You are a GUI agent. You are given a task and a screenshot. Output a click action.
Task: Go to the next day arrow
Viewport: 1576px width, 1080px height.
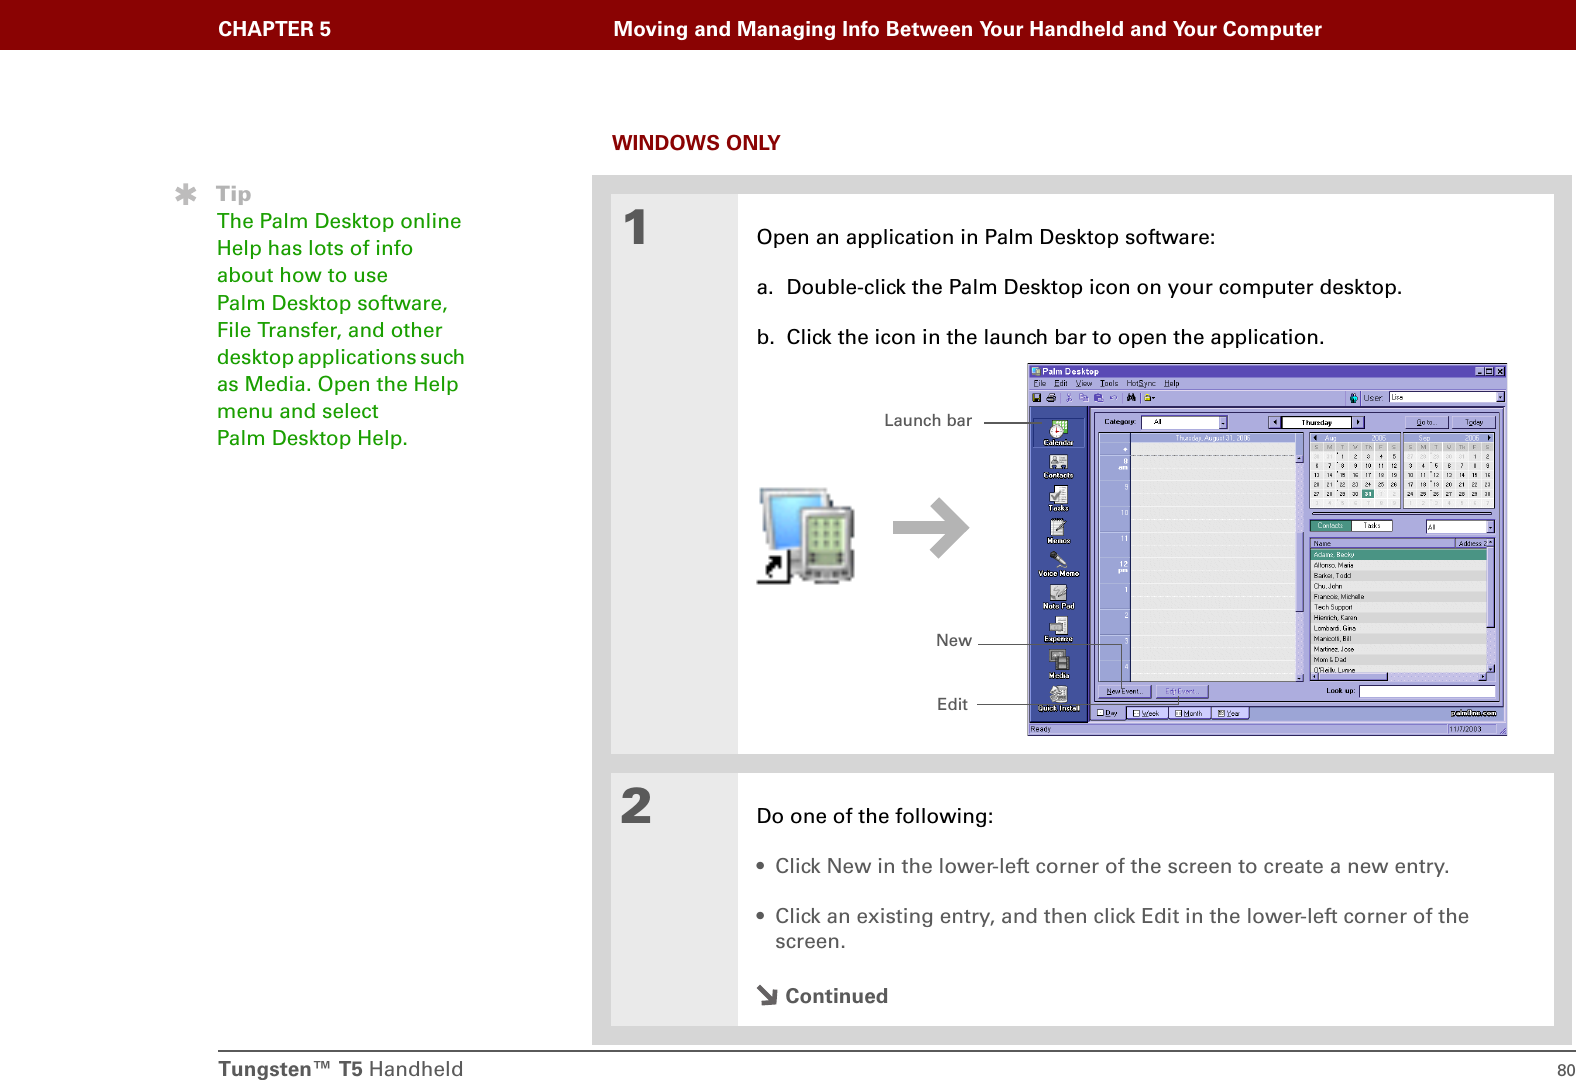pos(1358,422)
